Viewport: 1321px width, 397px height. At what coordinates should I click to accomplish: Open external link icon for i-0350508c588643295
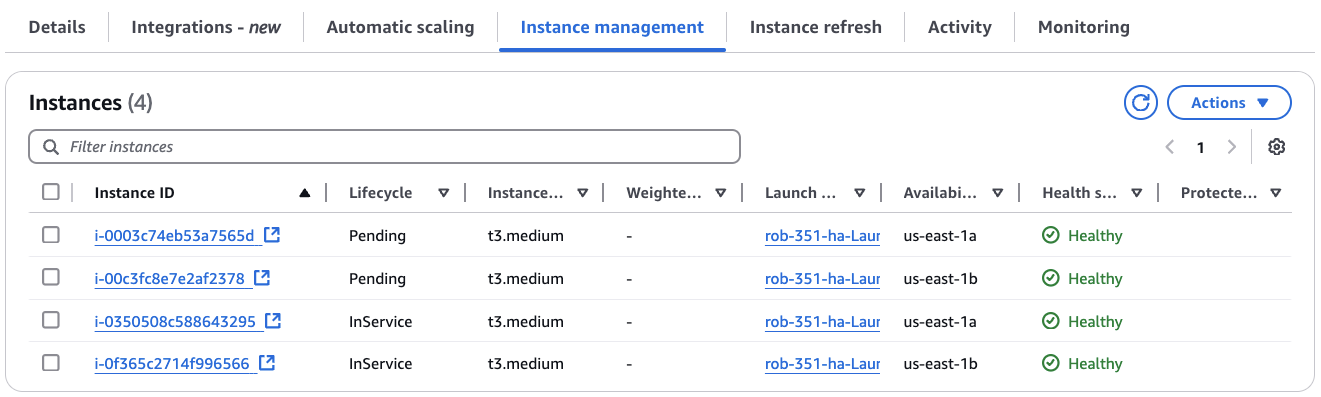(x=273, y=321)
